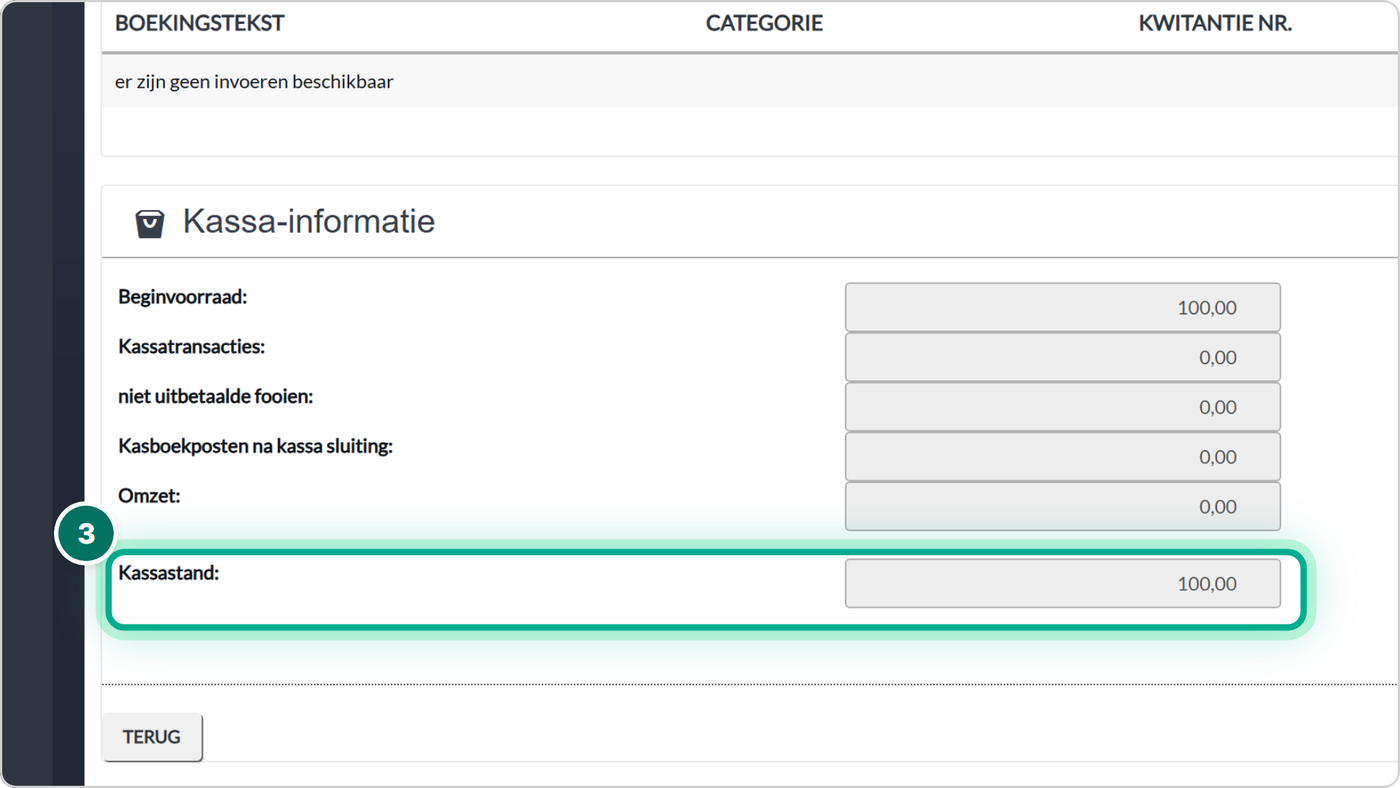
Task: Select the niet uitbetaalde fooien field
Action: pyautogui.click(x=1062, y=407)
